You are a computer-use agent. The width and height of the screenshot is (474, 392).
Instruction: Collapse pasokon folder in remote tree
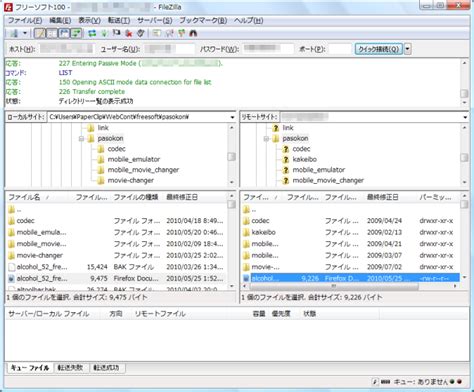266,139
